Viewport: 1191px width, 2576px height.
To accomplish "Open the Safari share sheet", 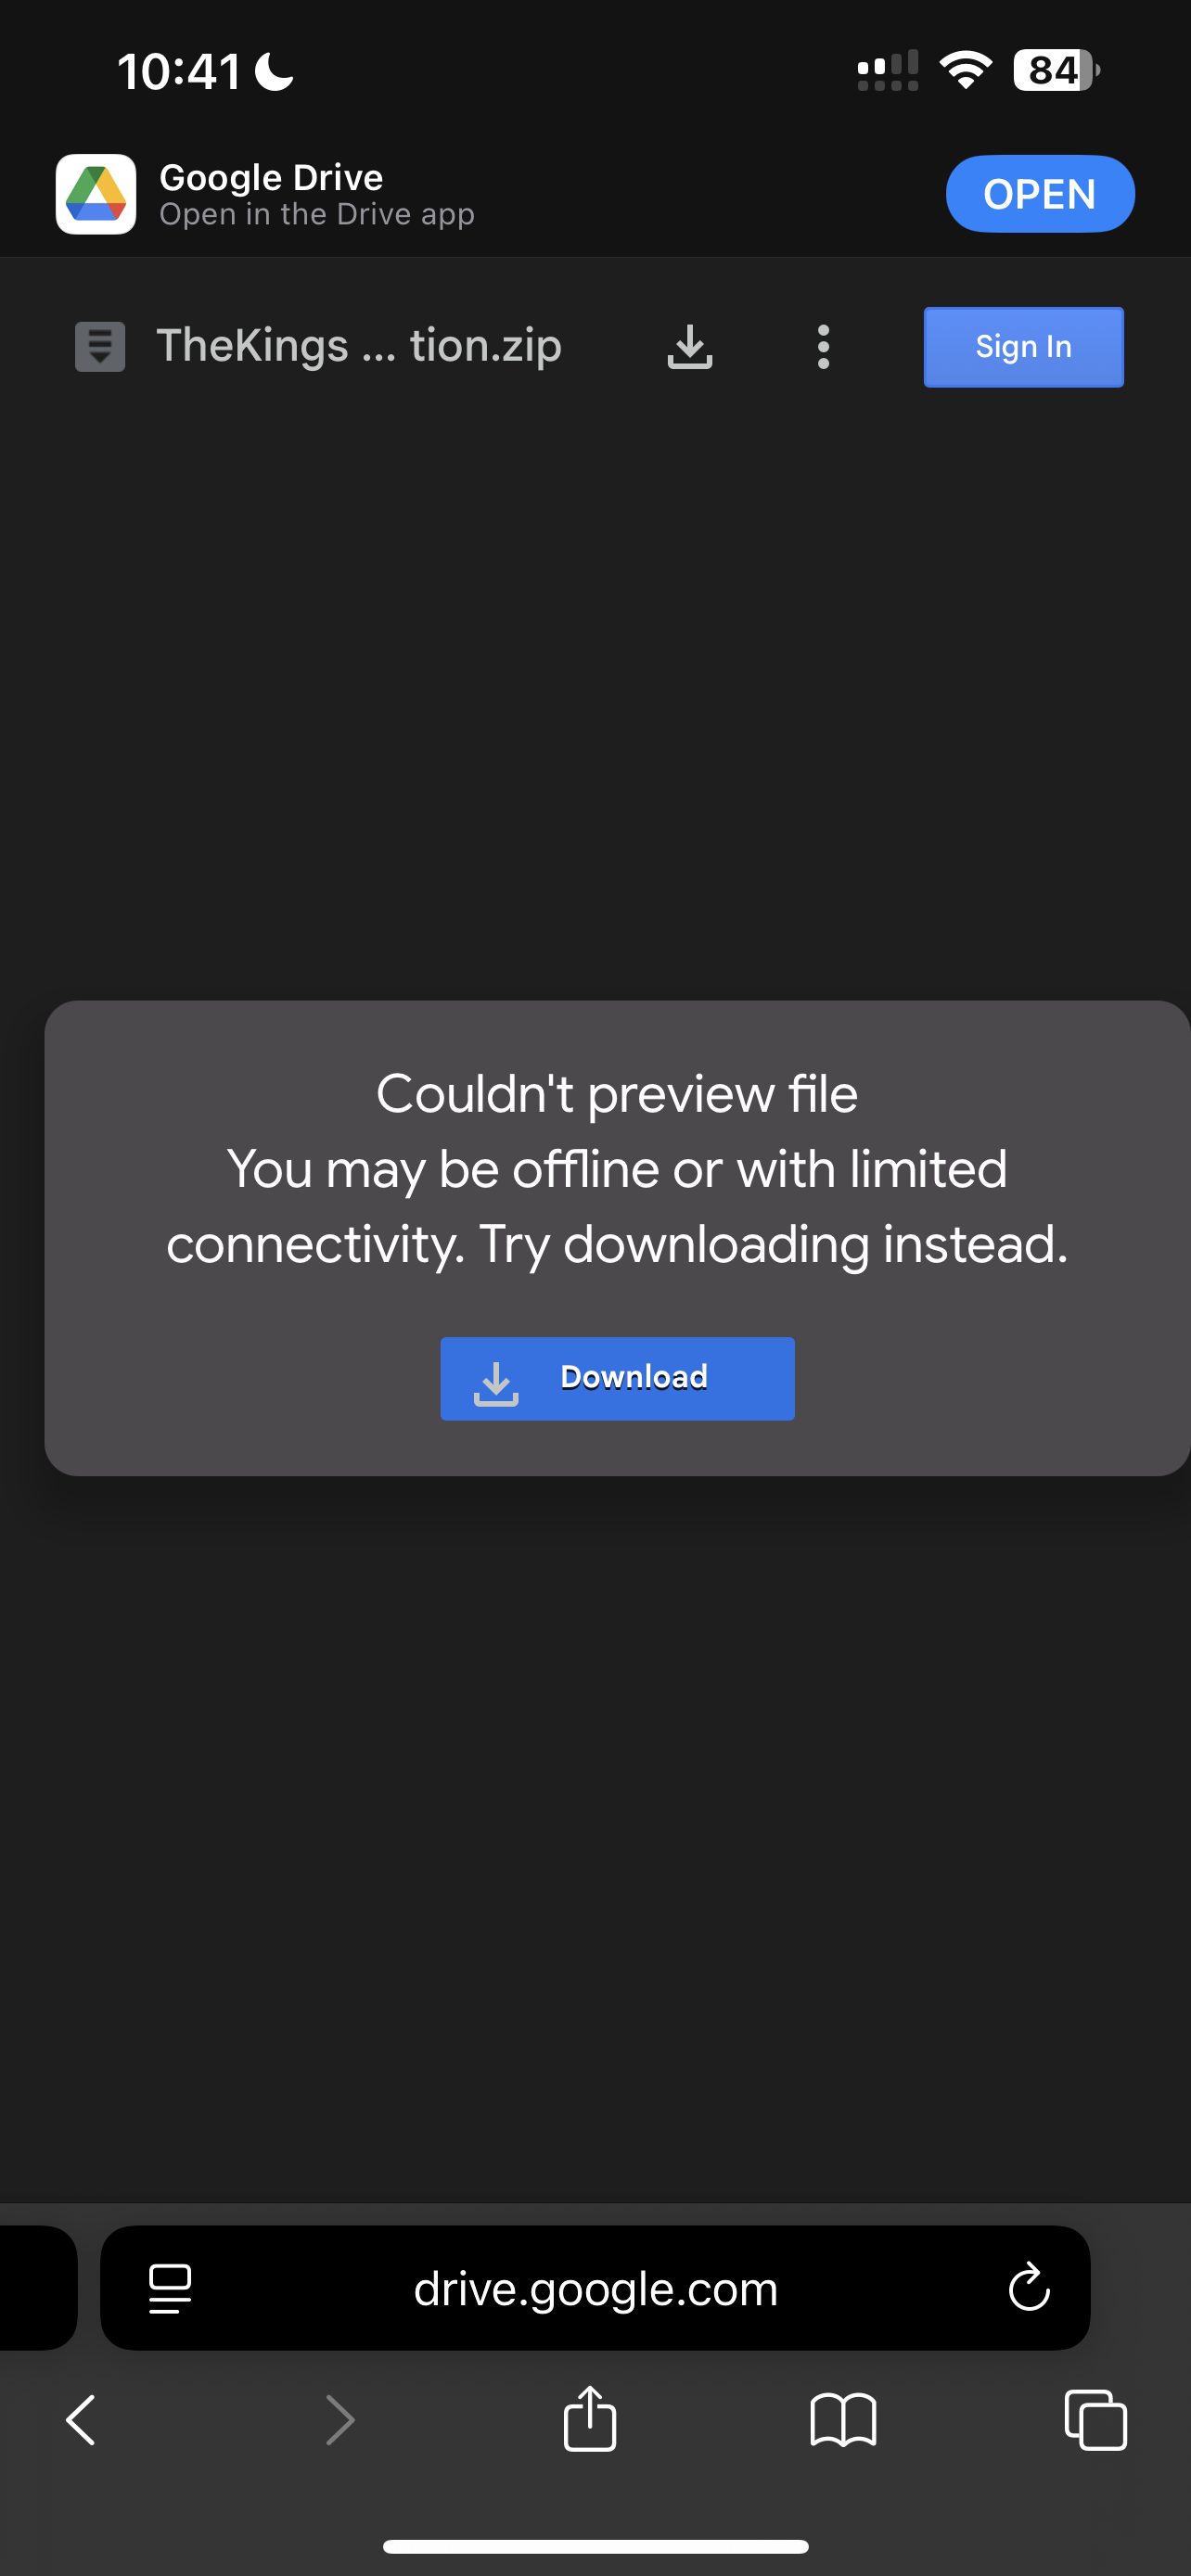I will coord(590,2418).
